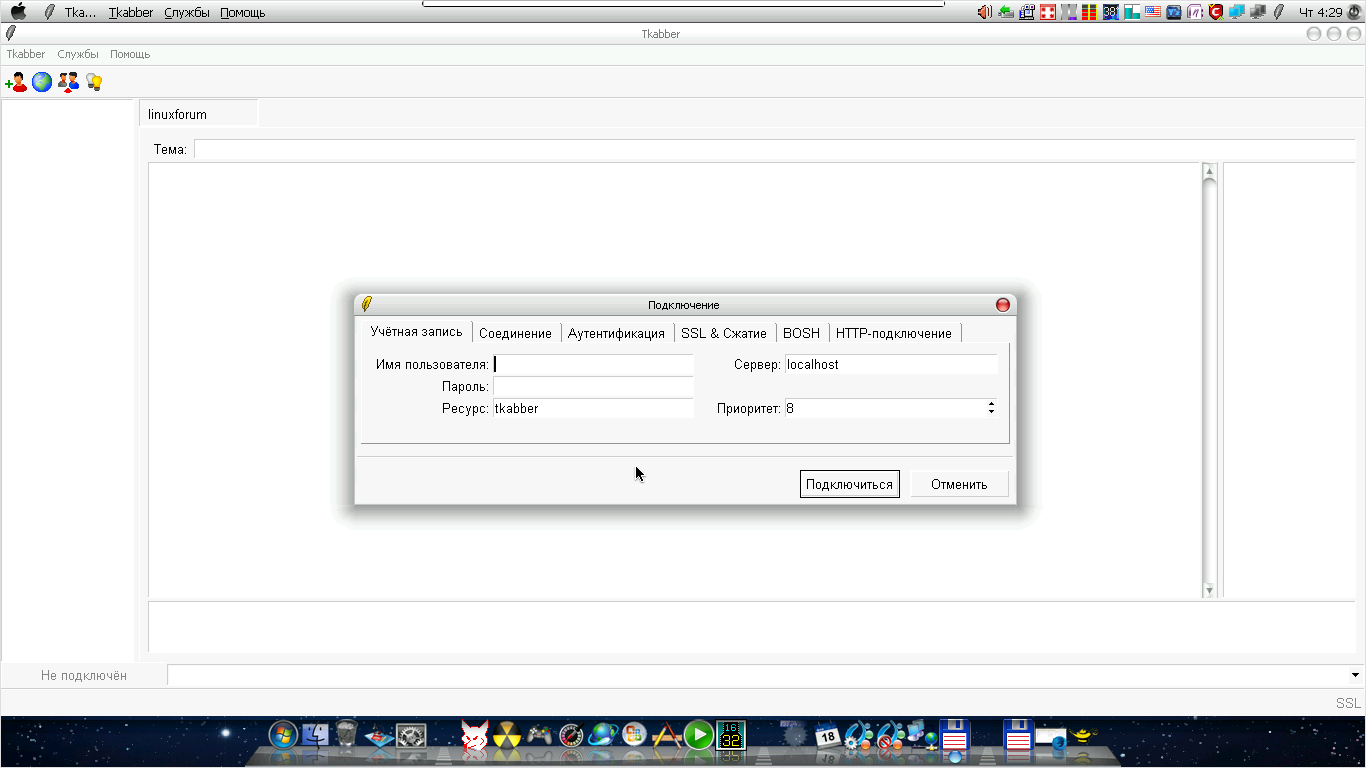
Task: Open Помощь in the top system menu bar
Action: (x=242, y=13)
